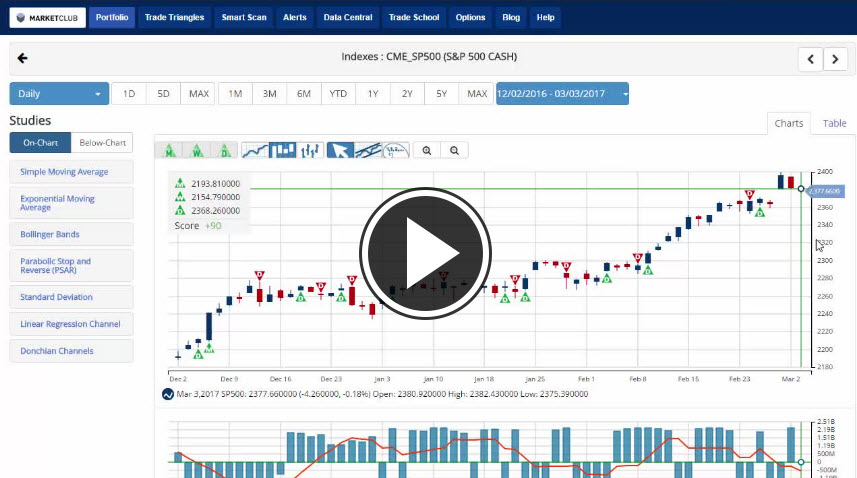The width and height of the screenshot is (857, 478).
Task: Open the Trade Triangles menu
Action: (176, 18)
